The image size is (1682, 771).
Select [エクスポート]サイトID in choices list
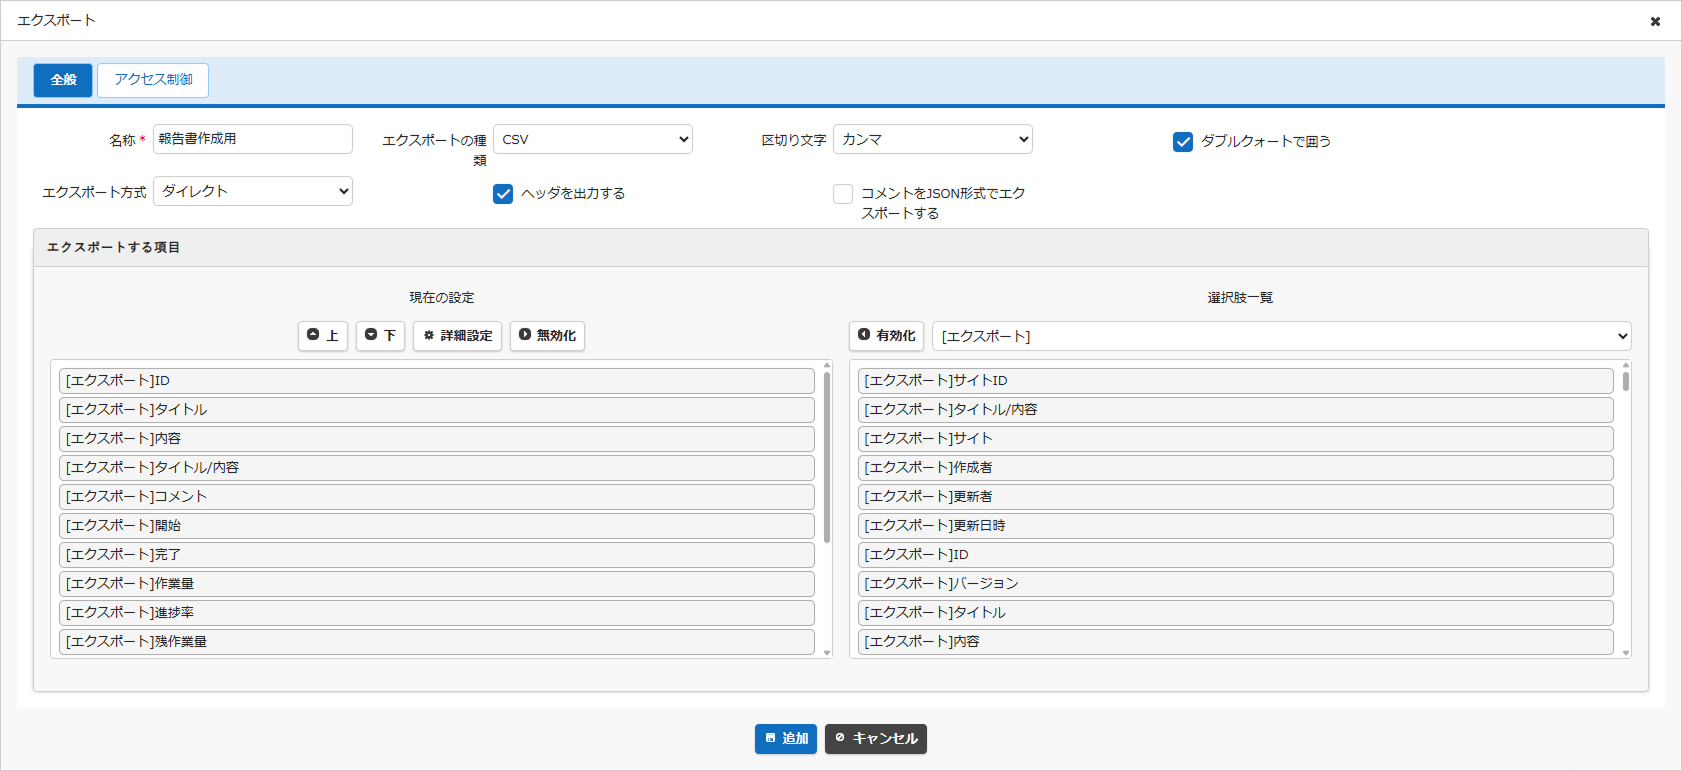coord(1236,381)
